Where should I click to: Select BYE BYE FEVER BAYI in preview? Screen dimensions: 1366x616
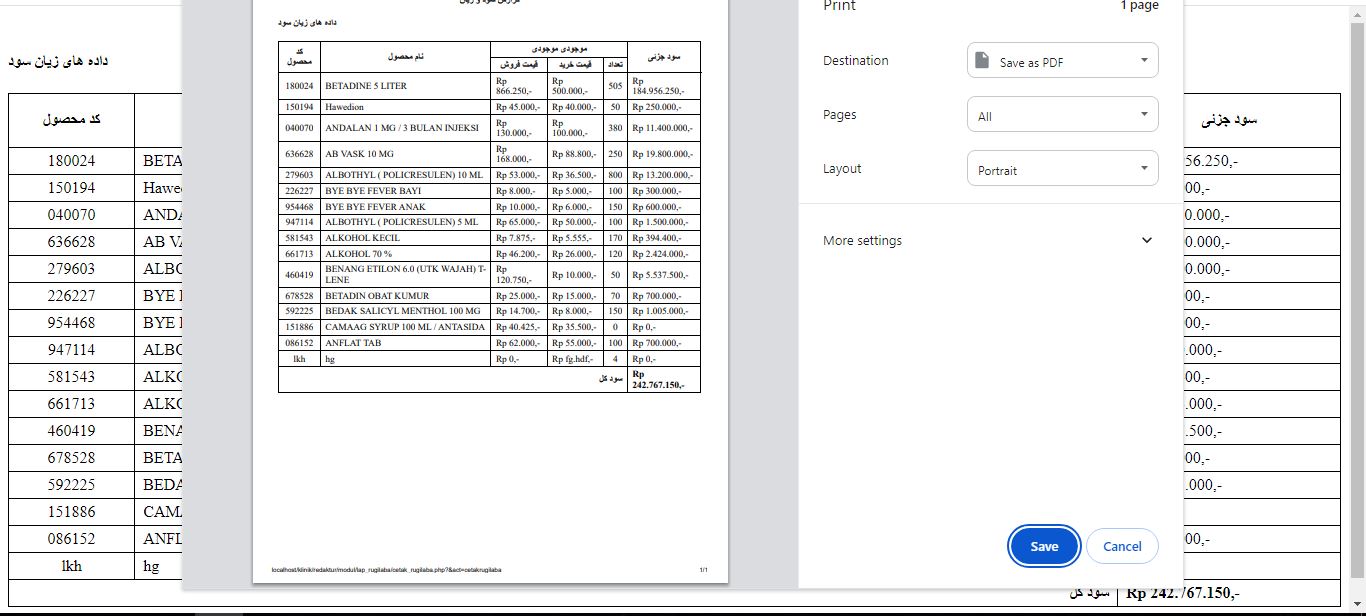pyautogui.click(x=373, y=191)
